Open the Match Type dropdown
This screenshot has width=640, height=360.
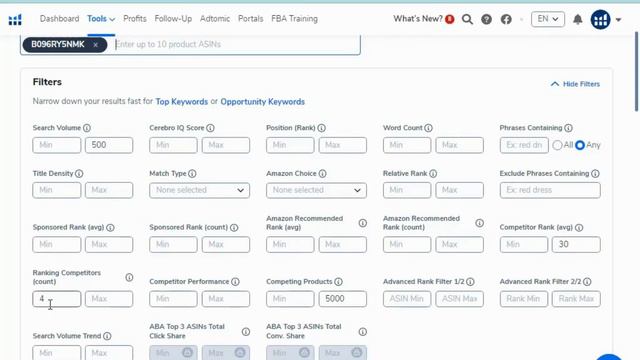(200, 190)
